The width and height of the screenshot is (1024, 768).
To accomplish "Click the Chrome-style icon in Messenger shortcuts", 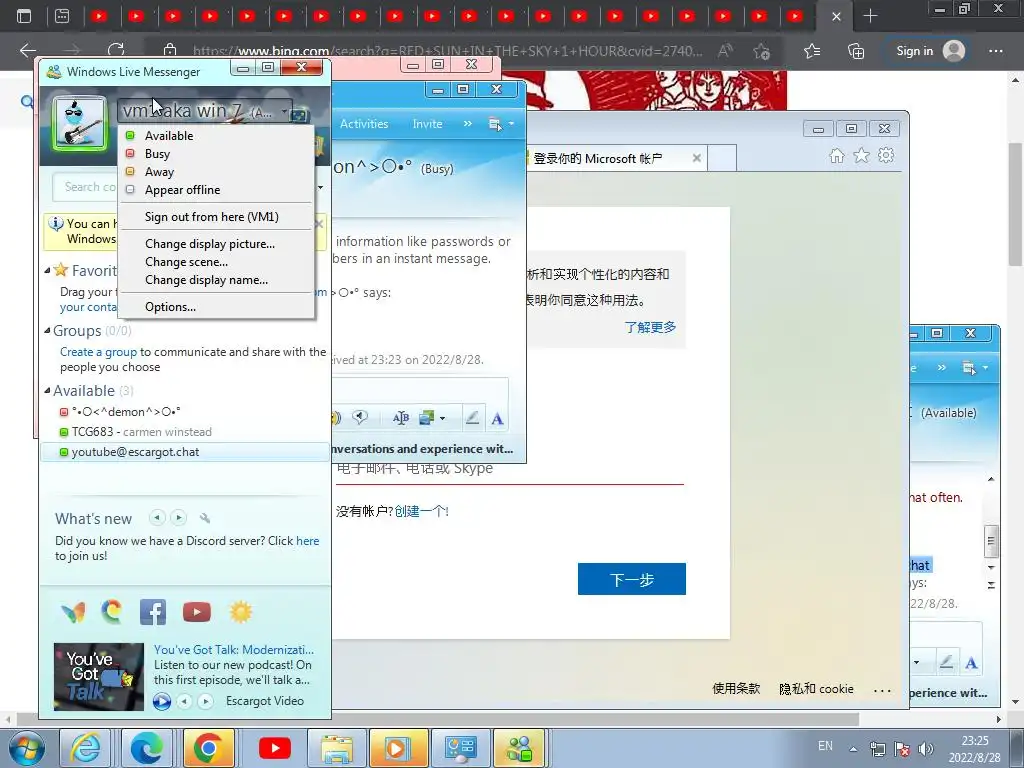I will (x=112, y=612).
